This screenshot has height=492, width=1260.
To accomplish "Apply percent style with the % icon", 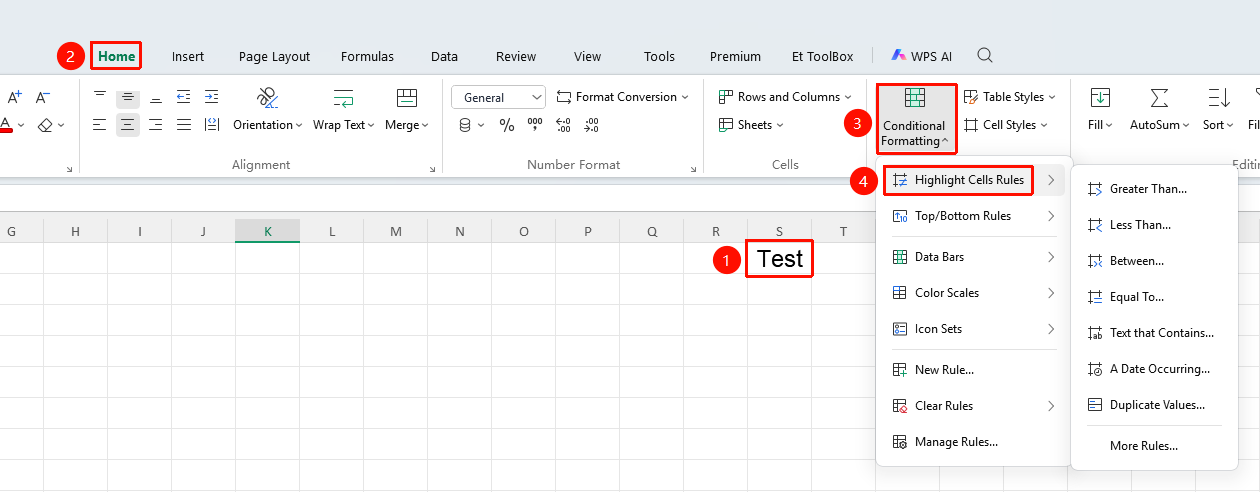I will coord(507,125).
